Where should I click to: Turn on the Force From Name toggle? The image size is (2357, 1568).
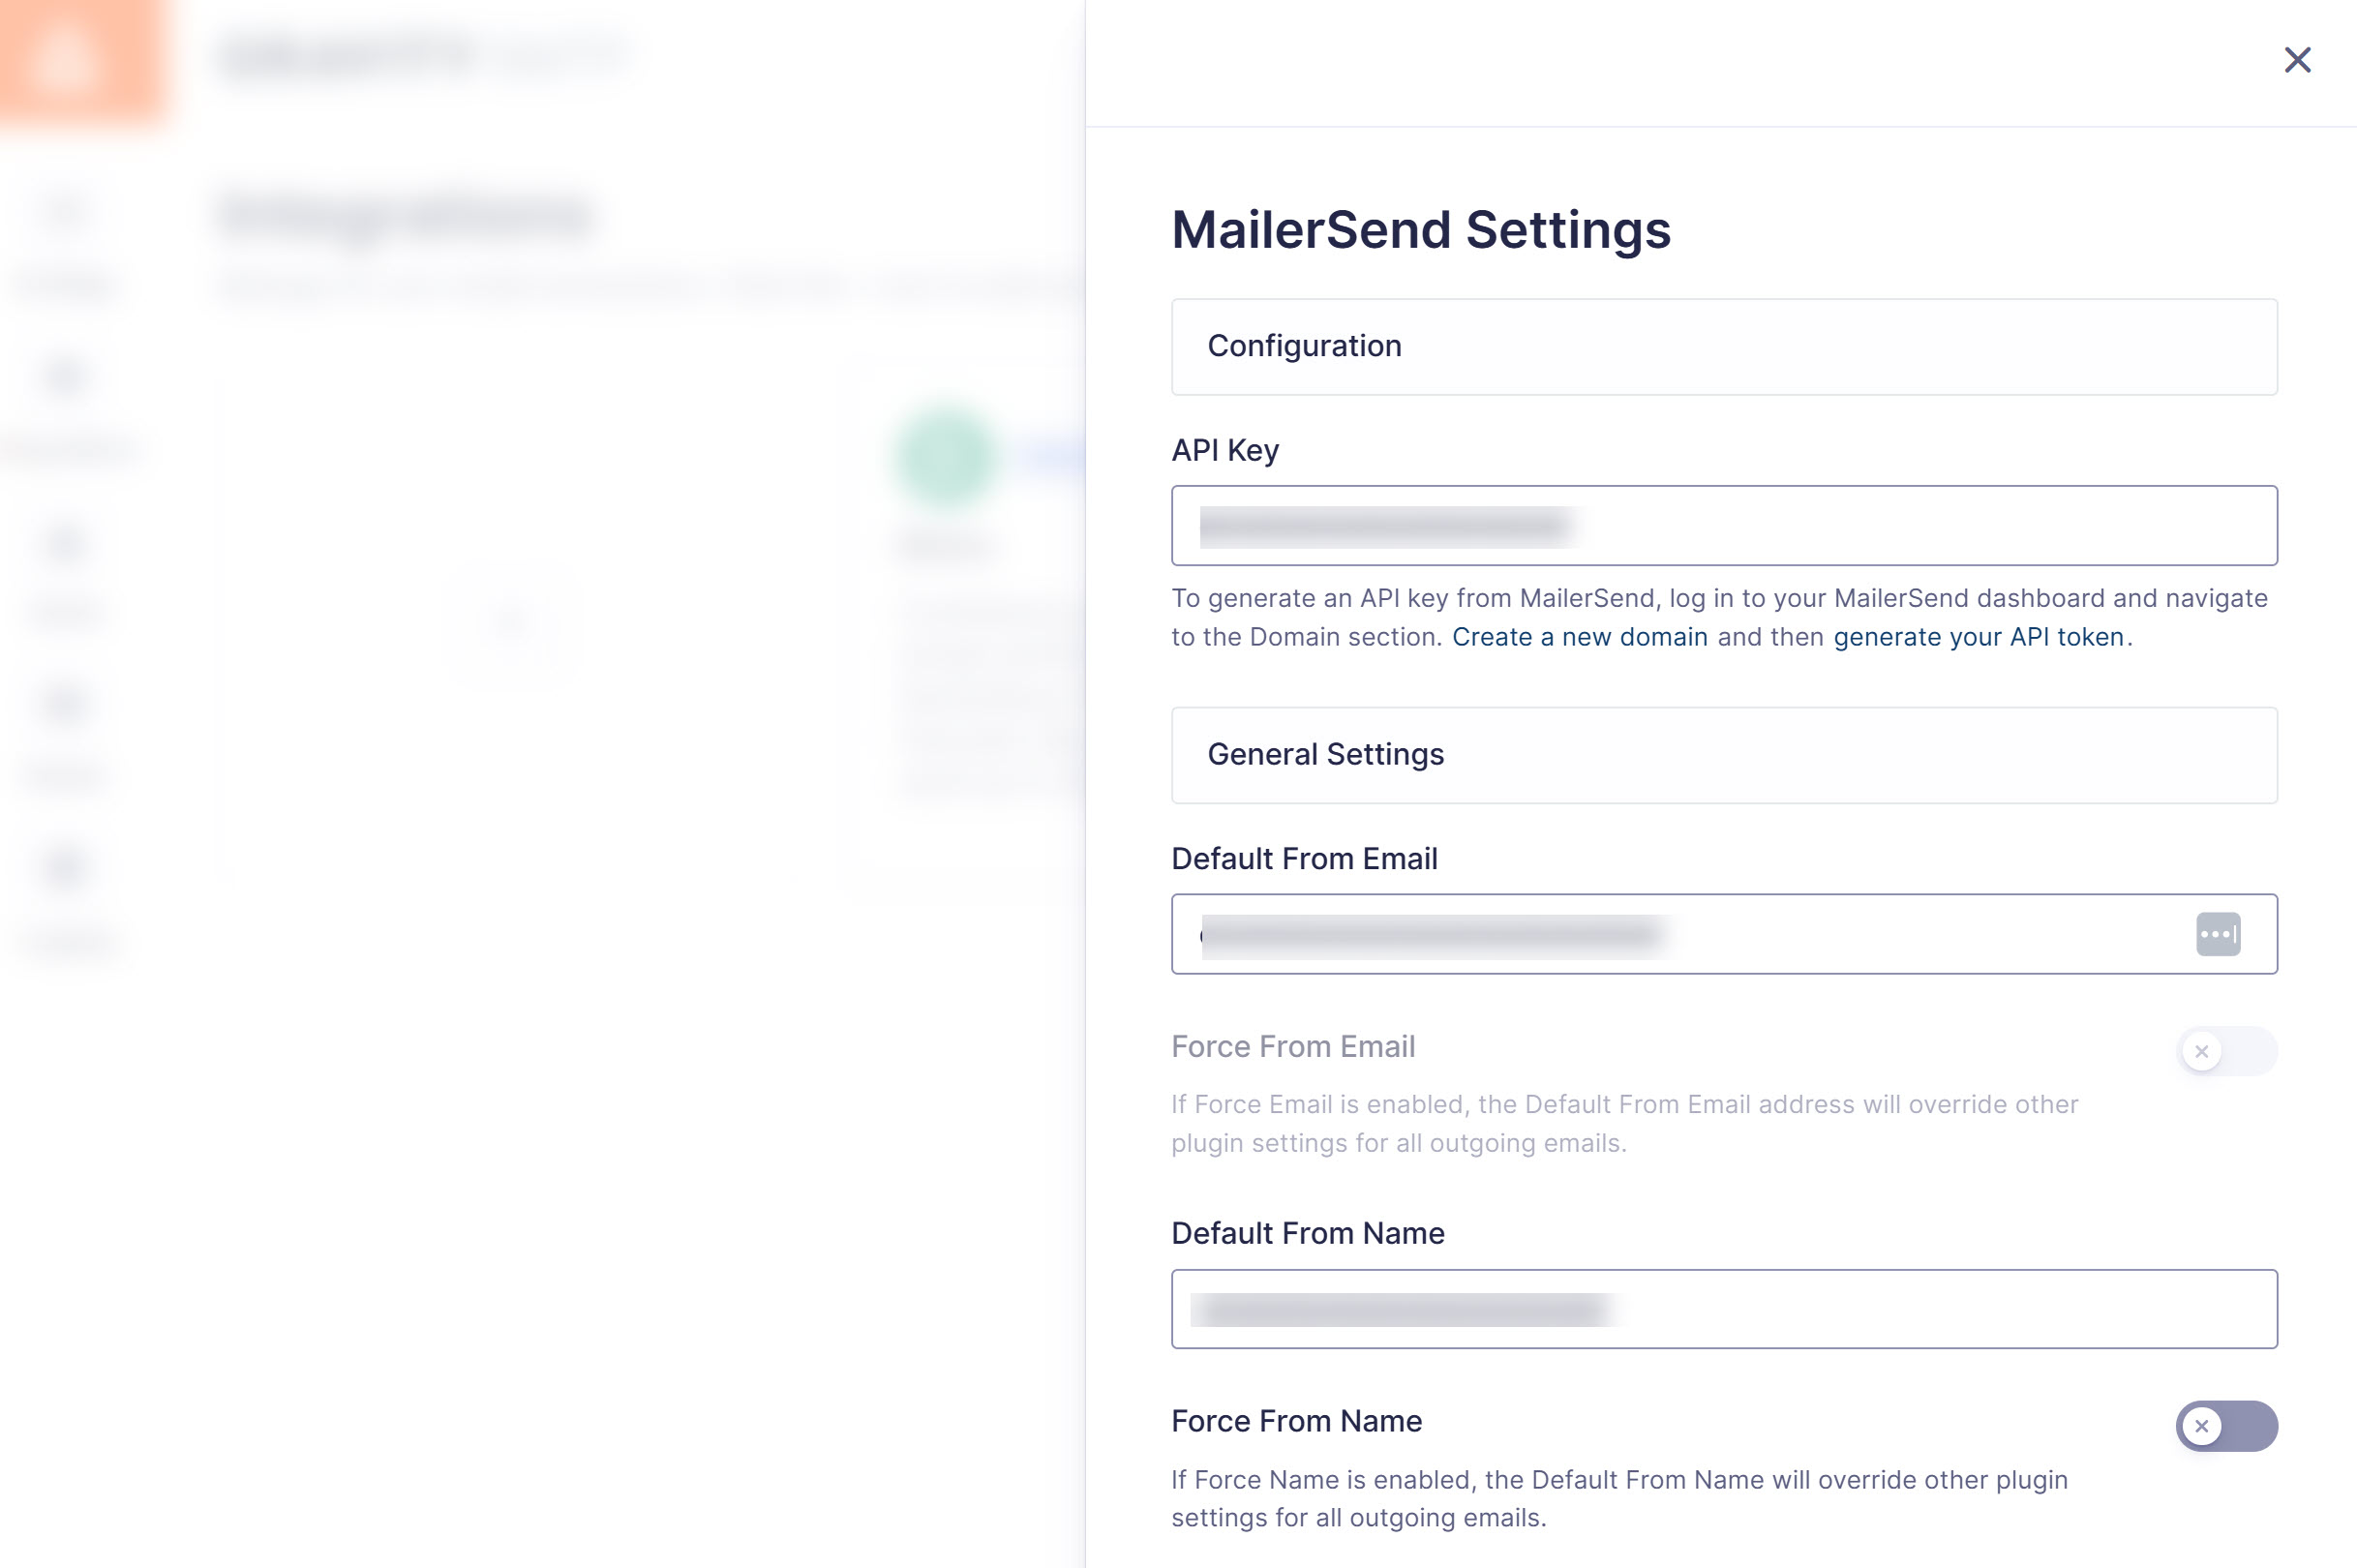(2225, 1427)
